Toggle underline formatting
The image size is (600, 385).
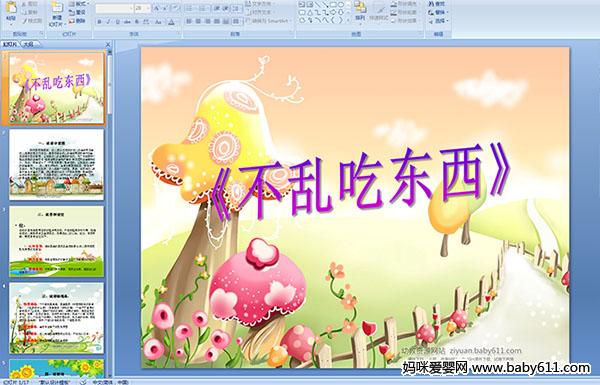pyautogui.click(x=117, y=22)
